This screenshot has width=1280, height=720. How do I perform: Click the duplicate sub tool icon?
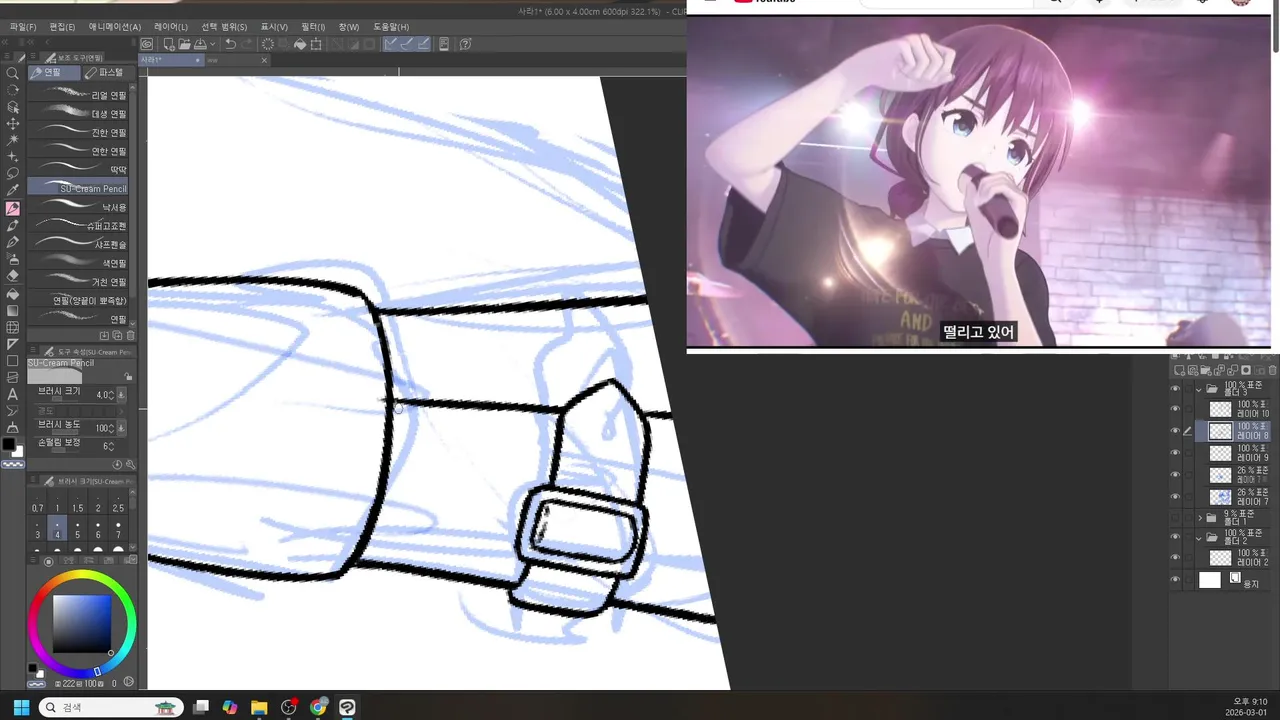[117, 335]
